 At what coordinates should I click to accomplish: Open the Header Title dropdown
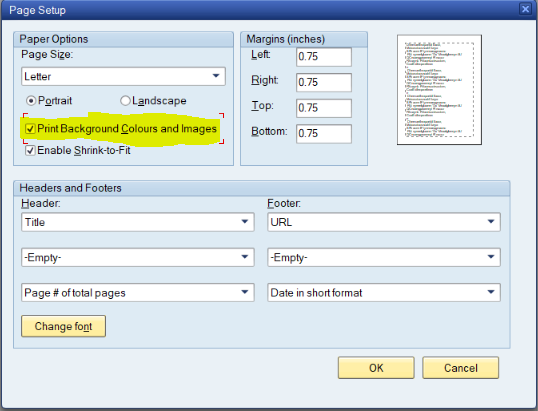[138, 222]
